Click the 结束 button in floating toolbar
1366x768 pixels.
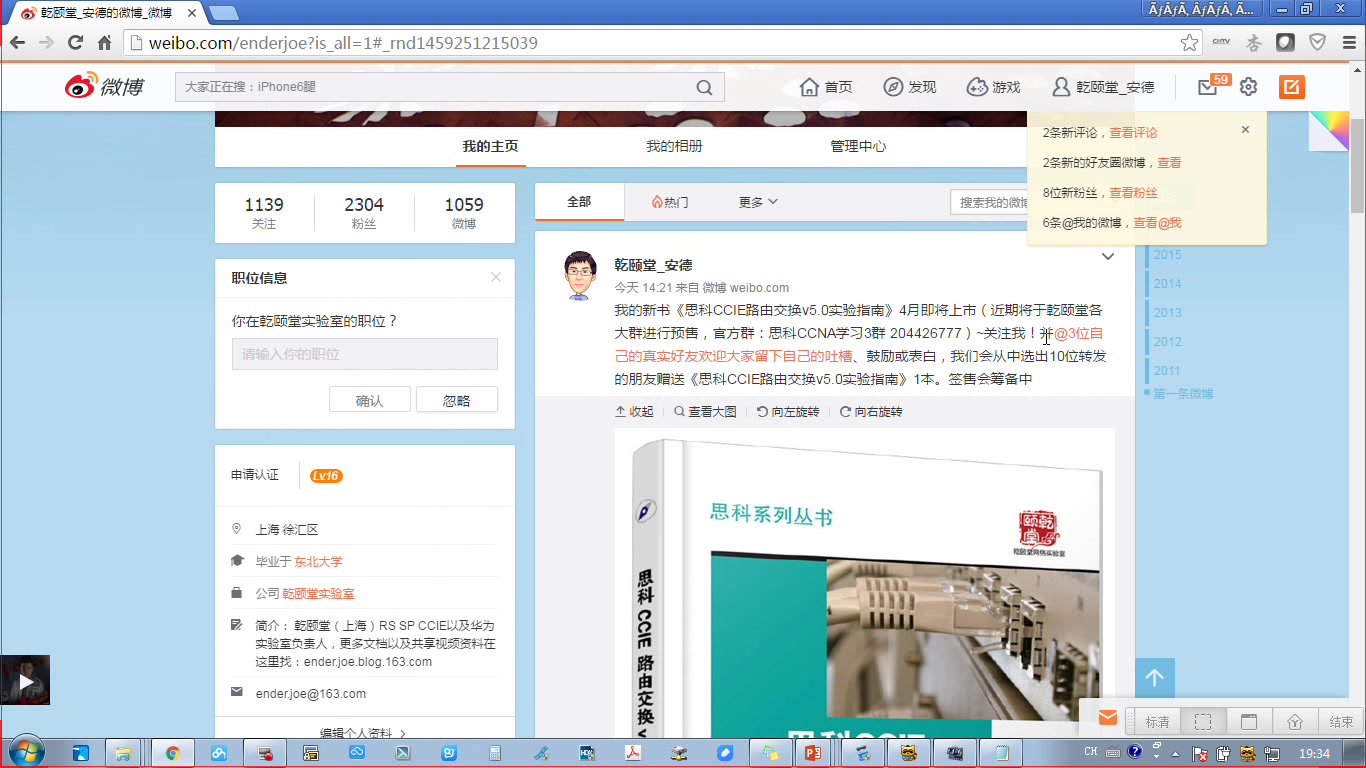tap(1341, 722)
